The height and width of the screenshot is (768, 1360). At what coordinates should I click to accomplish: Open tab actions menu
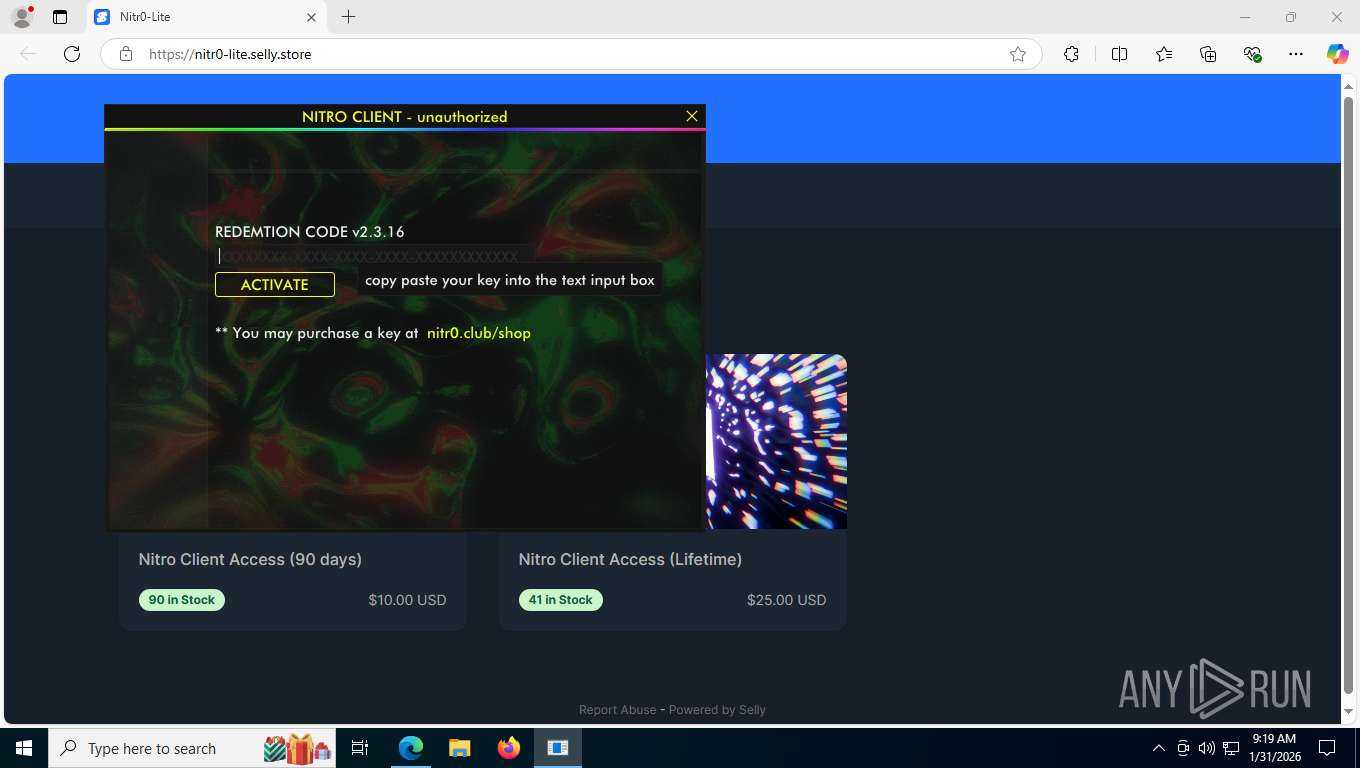pyautogui.click(x=60, y=17)
